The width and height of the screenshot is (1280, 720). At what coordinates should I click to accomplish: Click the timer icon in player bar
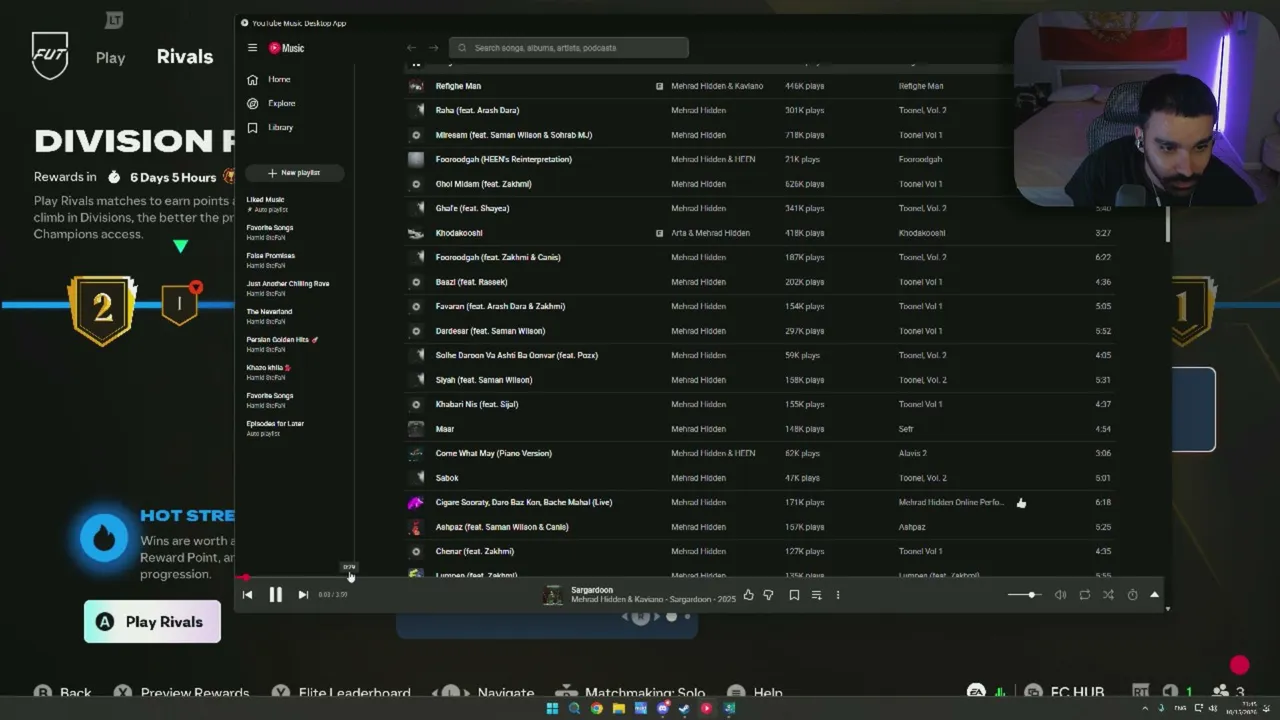(x=1132, y=595)
